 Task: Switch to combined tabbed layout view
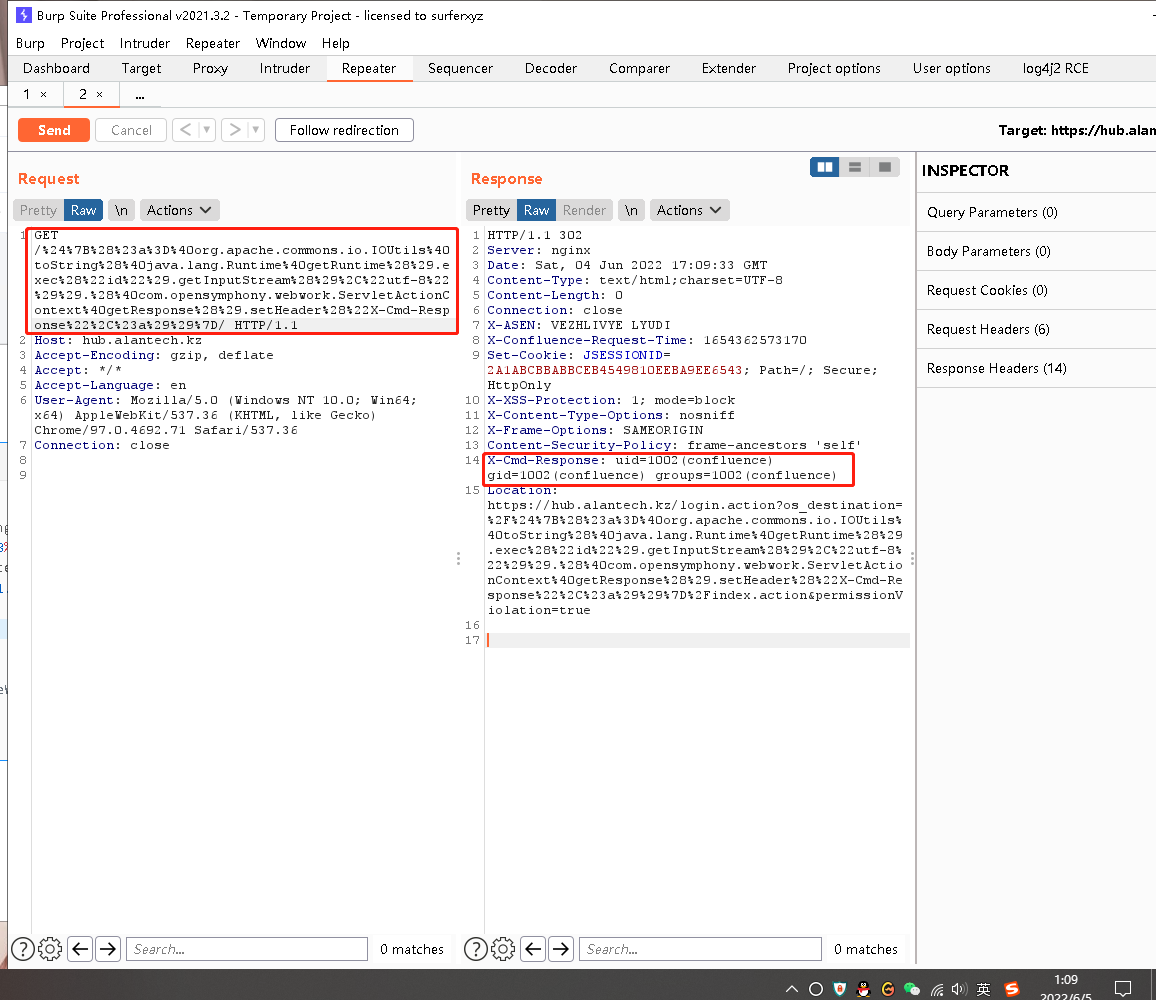pos(885,167)
